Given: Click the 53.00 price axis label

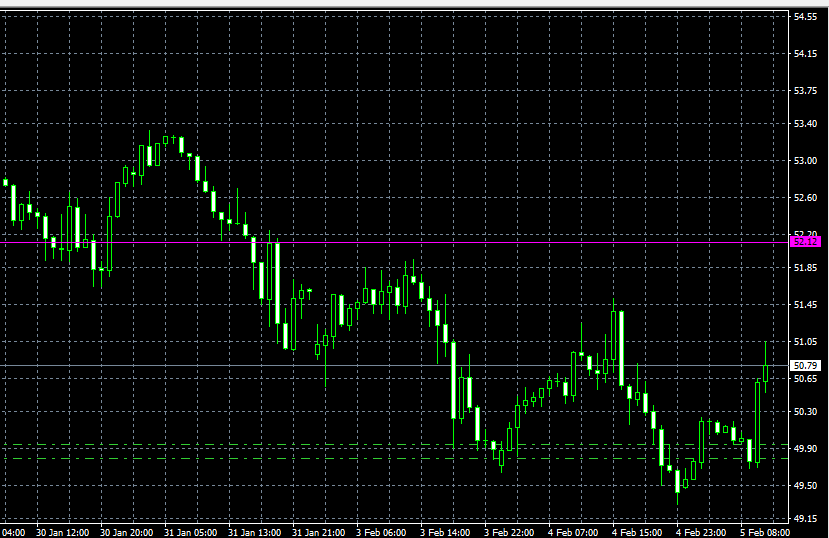Looking at the screenshot, I should pos(805,161).
